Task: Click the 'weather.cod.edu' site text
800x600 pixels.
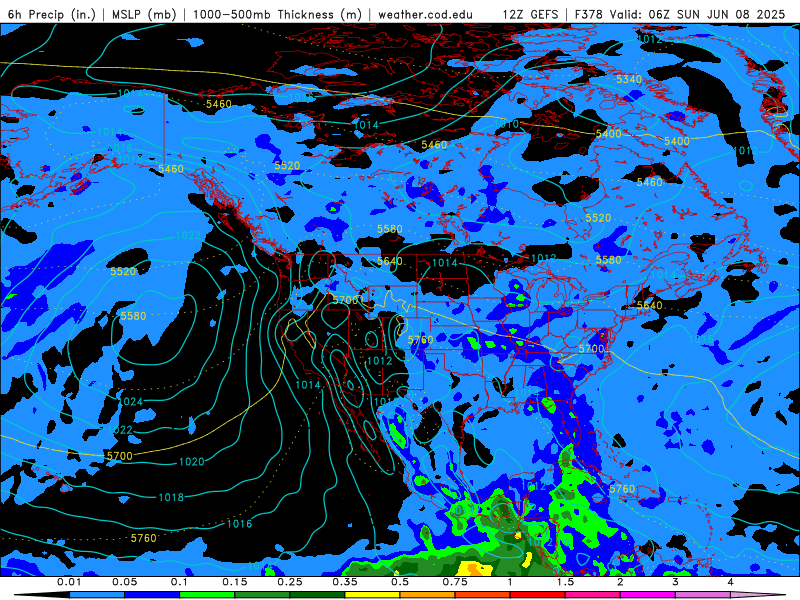Action: coord(425,14)
